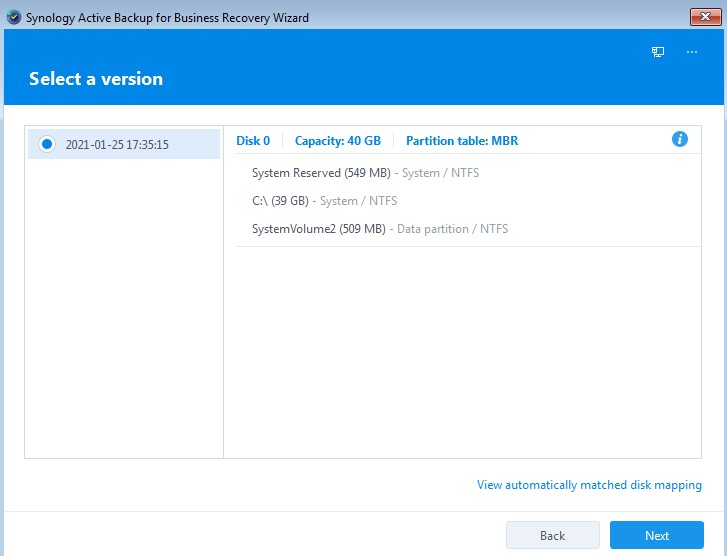
Task: Click the Capacity: 40 GB text
Action: point(338,141)
